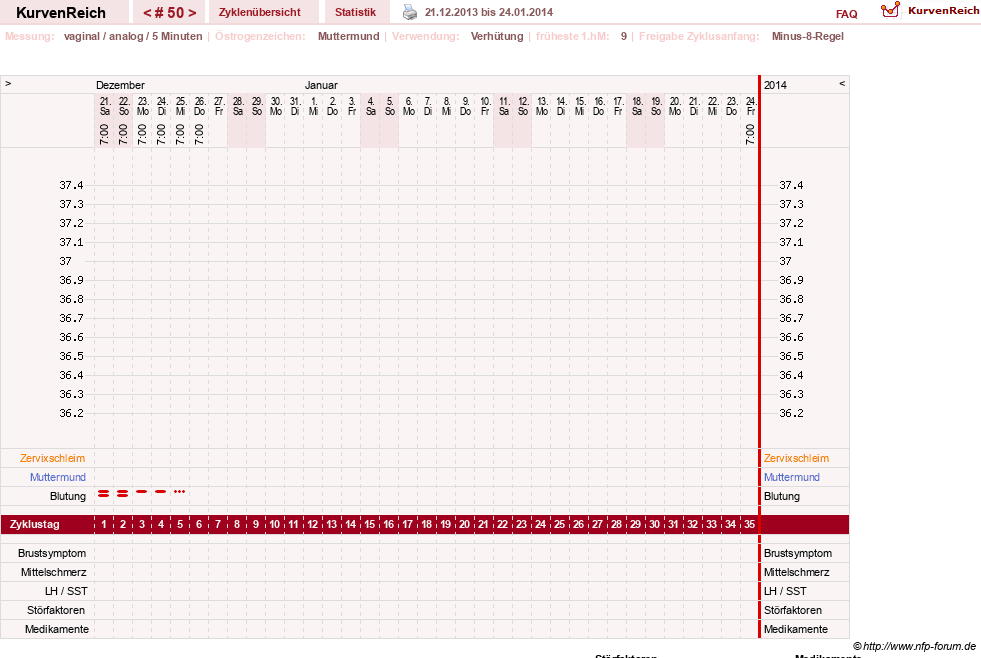Click the 'Muttermund' Östrogenzeichen value in header

click(348, 36)
